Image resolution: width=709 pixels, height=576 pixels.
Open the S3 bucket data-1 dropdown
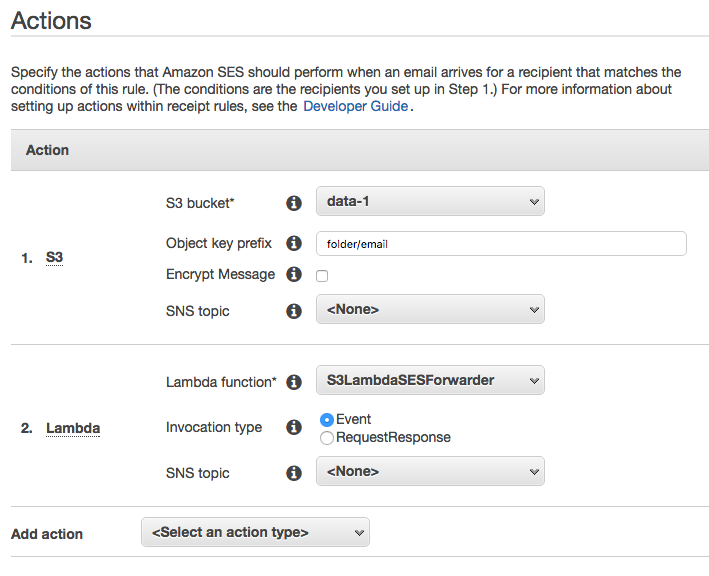click(x=430, y=201)
